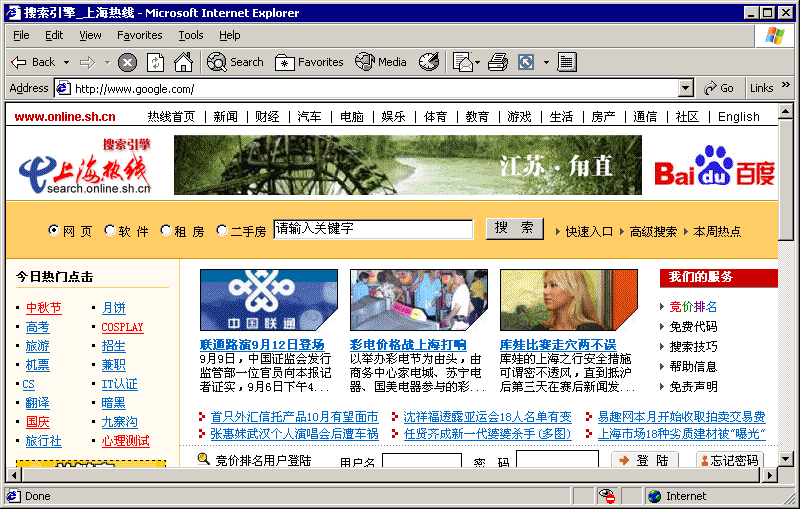Open the Media bar from the toolbar

point(381,62)
